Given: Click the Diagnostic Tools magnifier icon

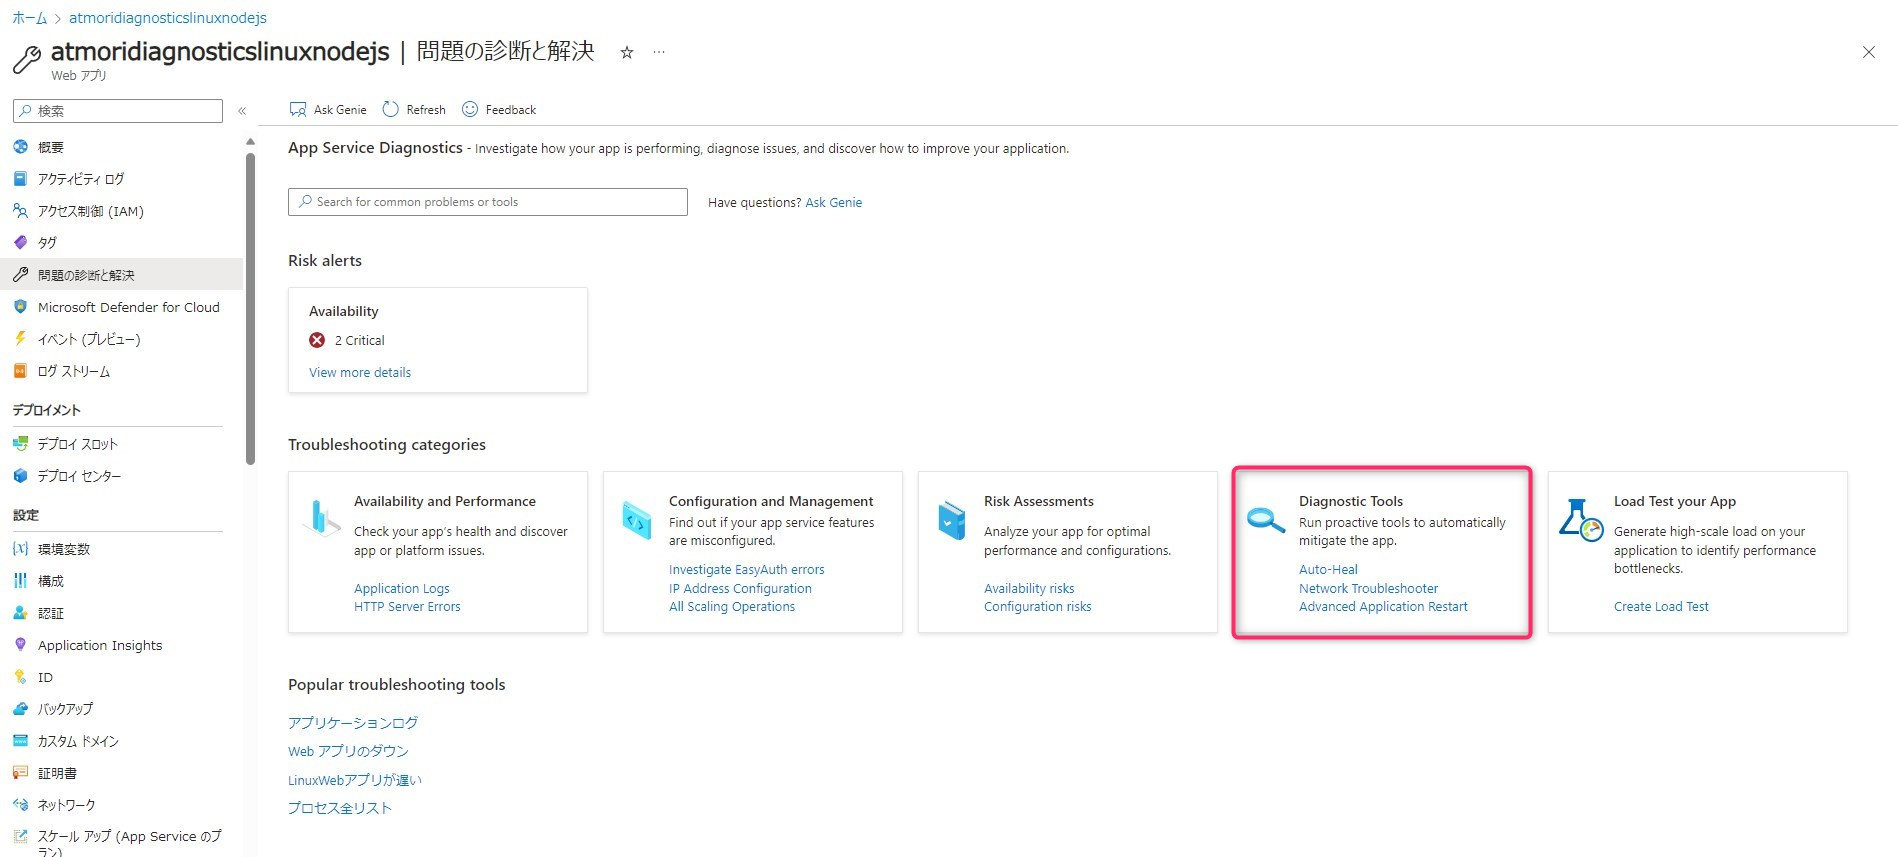Looking at the screenshot, I should [x=1265, y=520].
